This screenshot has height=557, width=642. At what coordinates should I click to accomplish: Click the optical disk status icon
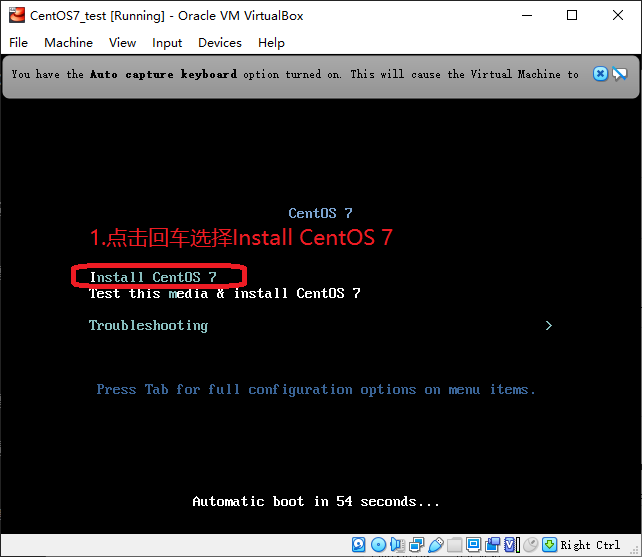(x=378, y=545)
